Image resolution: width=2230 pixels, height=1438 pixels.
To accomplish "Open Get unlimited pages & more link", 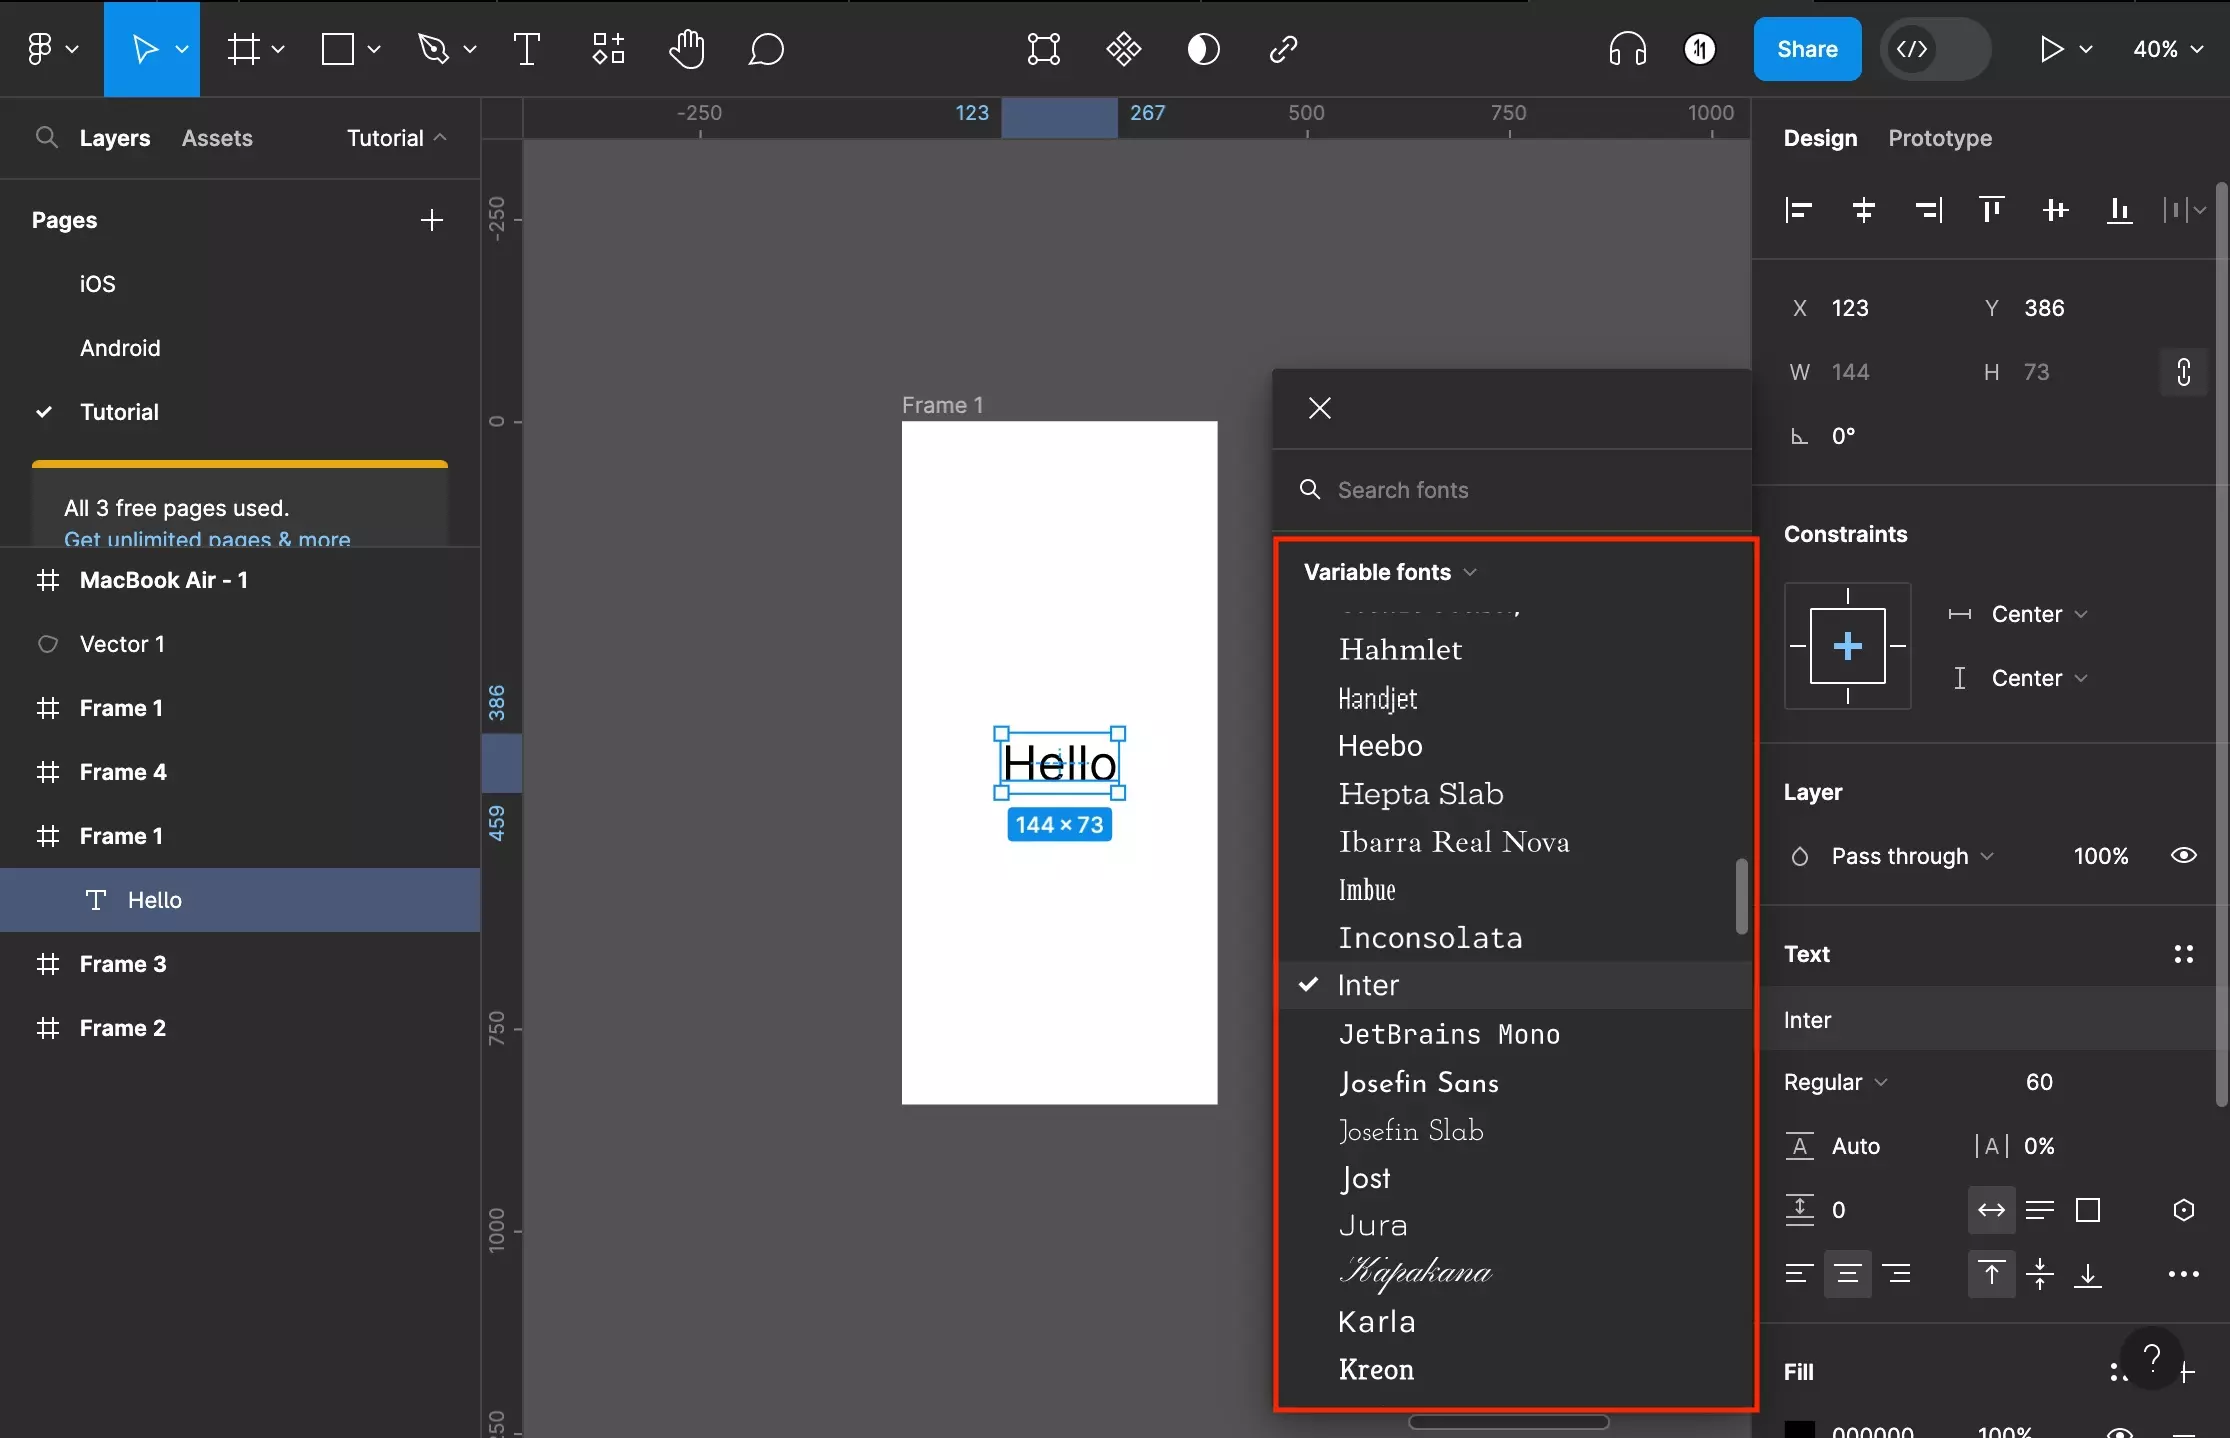I will click(x=207, y=538).
